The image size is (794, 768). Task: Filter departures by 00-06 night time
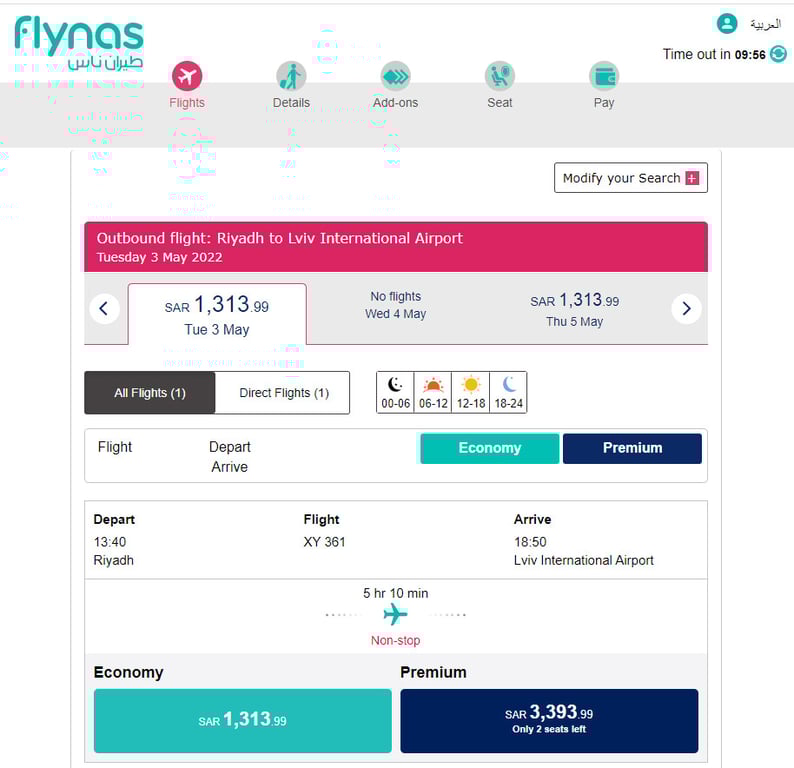tap(395, 393)
